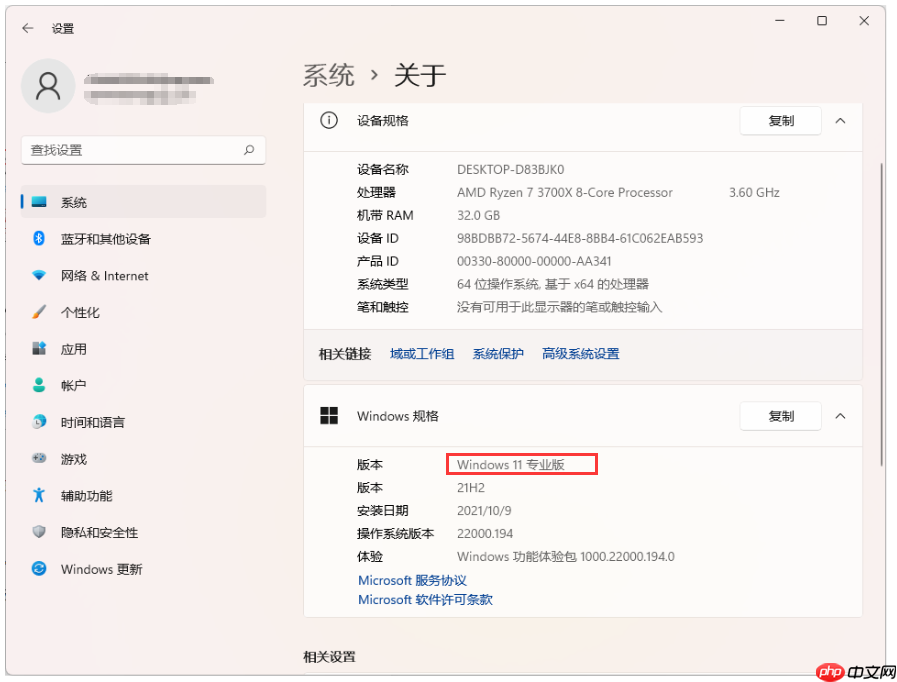Image resolution: width=897 pixels, height=682 pixels.
Task: Open Microsoft 服务协议
Action: (x=413, y=580)
